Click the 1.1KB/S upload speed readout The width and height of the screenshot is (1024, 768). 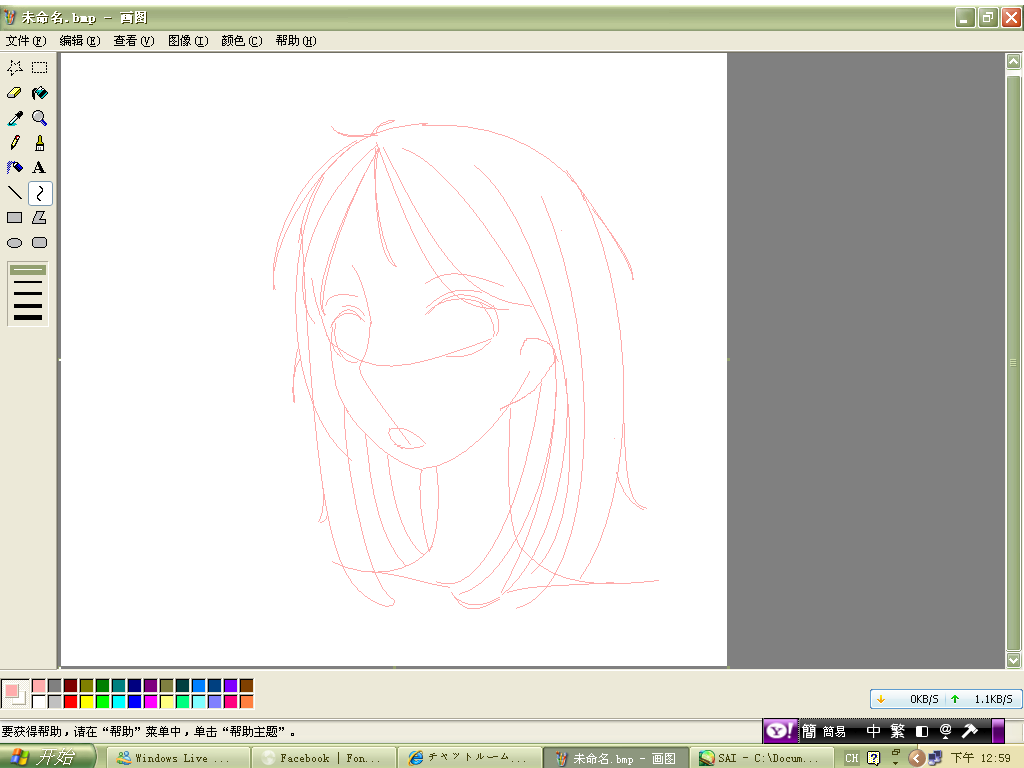pos(993,699)
